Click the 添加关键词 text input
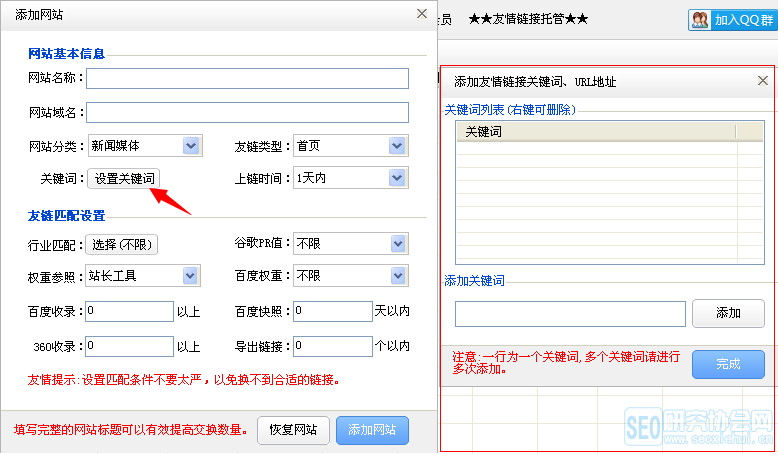778x454 pixels. click(x=570, y=314)
